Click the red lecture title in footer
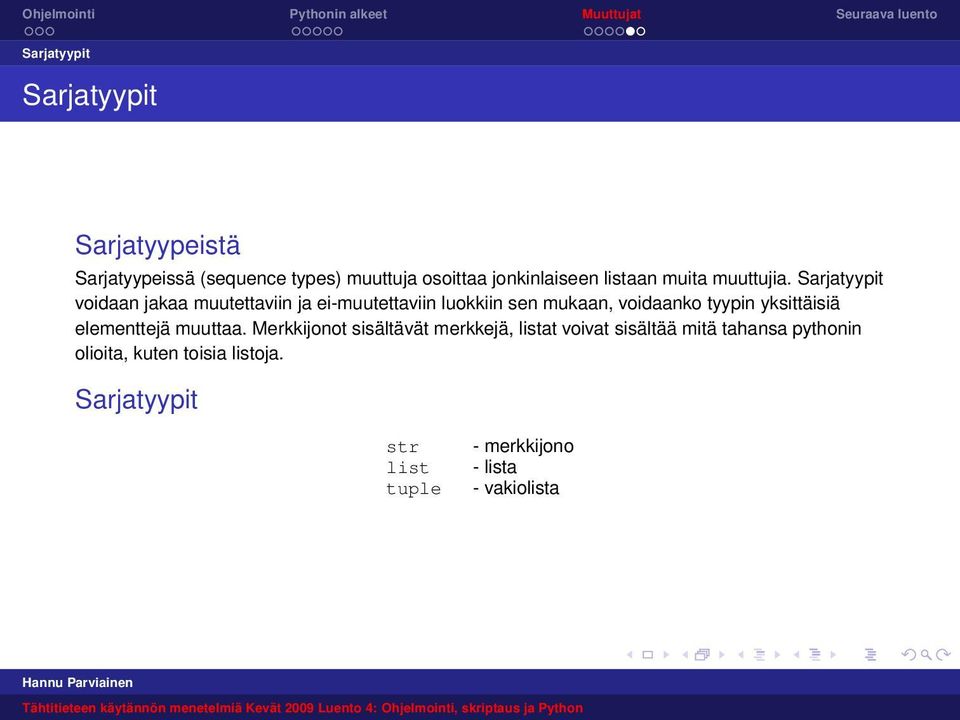Viewport: 960px width, 720px height. point(302,708)
